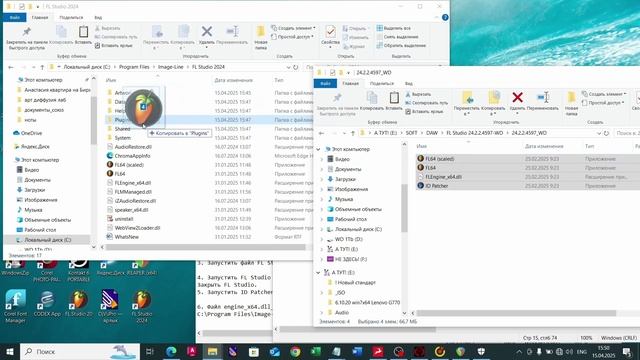The height and width of the screenshot is (360, 640).
Task: Click Paste clipboard icon in 24.2.2.4597_WO window
Action: (394, 98)
